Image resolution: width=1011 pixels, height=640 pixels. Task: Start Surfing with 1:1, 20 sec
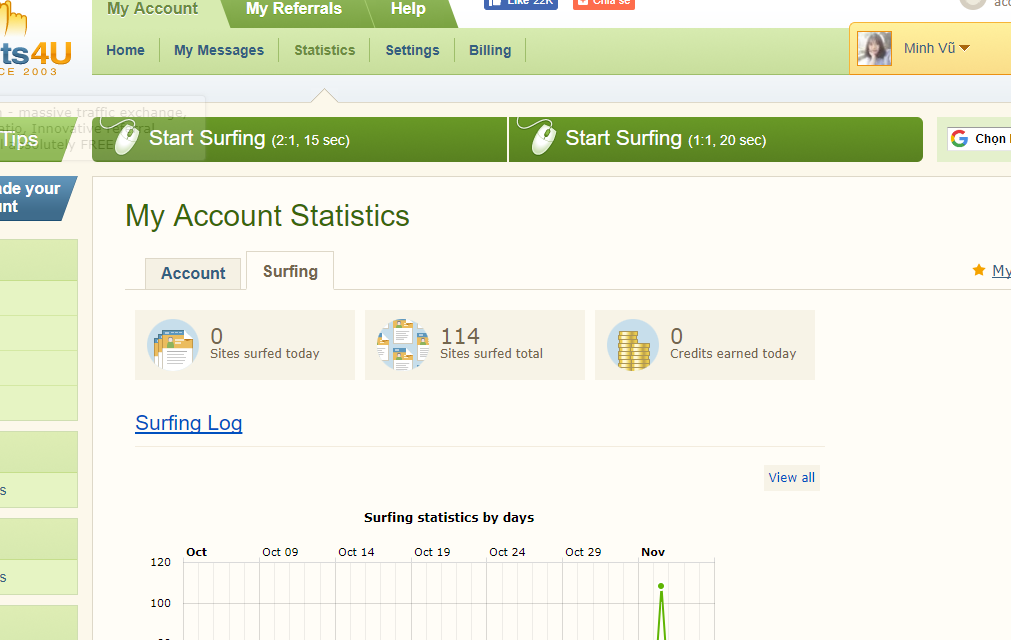click(x=716, y=139)
